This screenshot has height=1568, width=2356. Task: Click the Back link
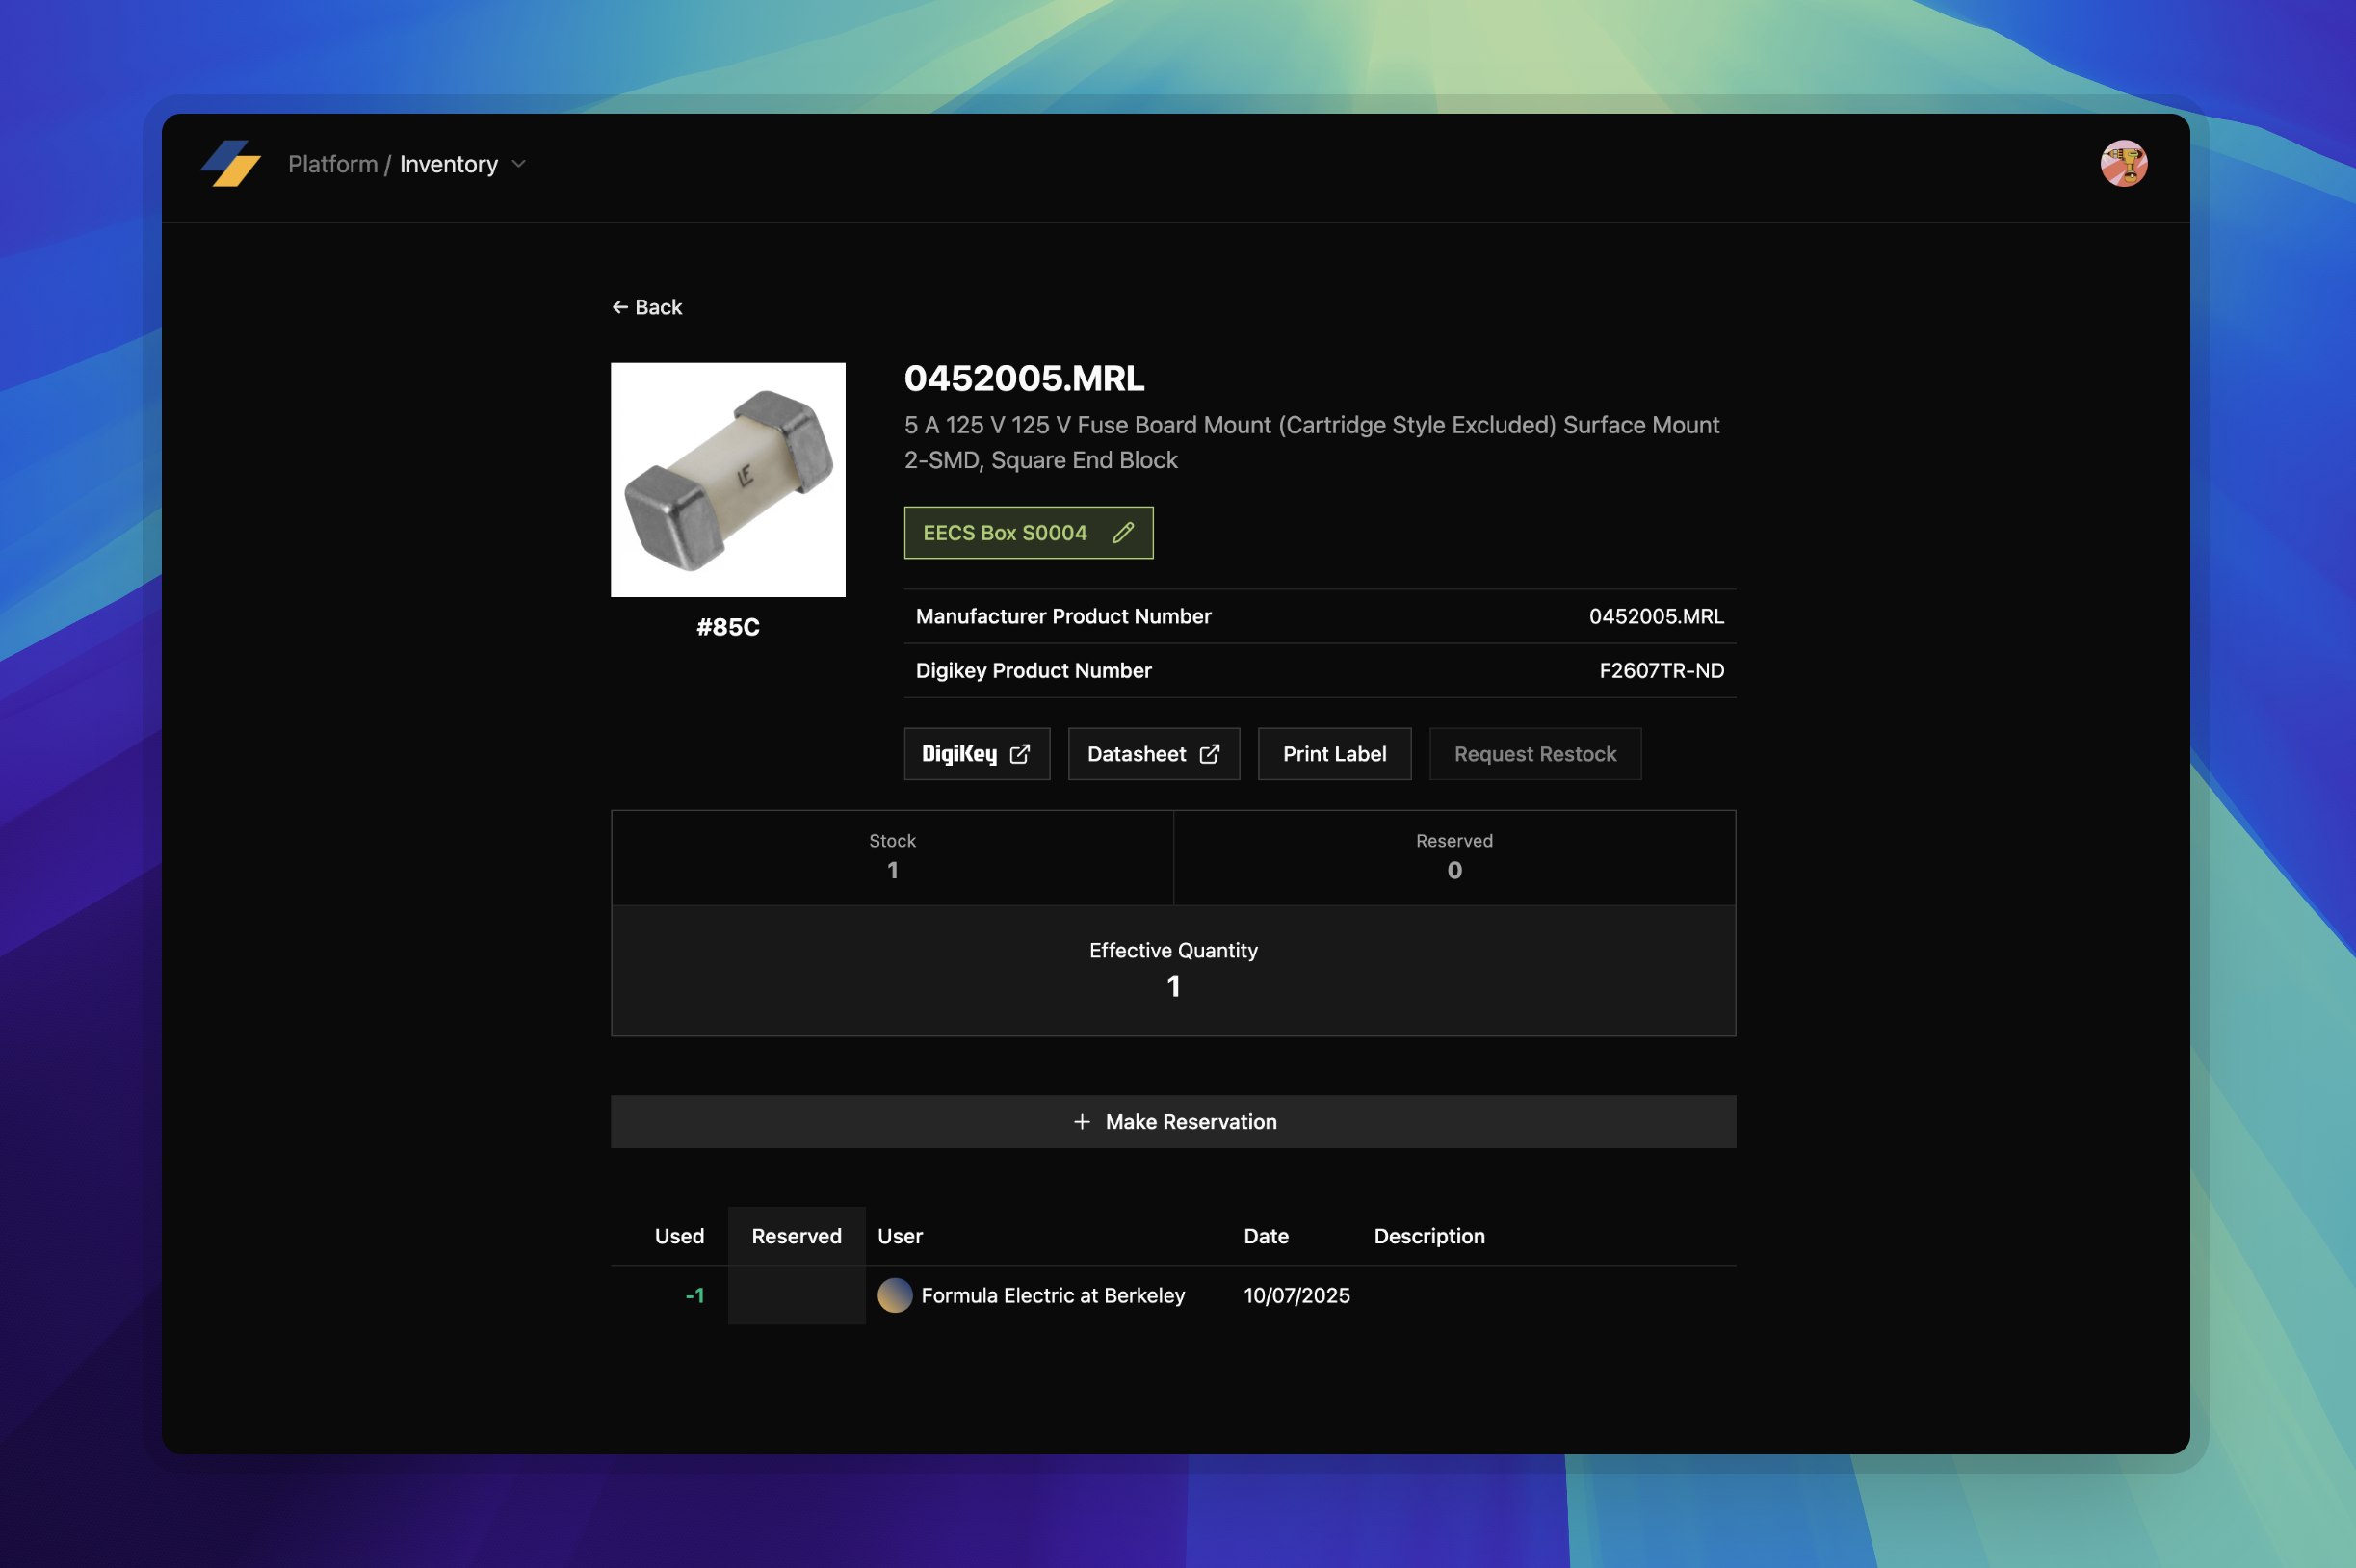(657, 307)
